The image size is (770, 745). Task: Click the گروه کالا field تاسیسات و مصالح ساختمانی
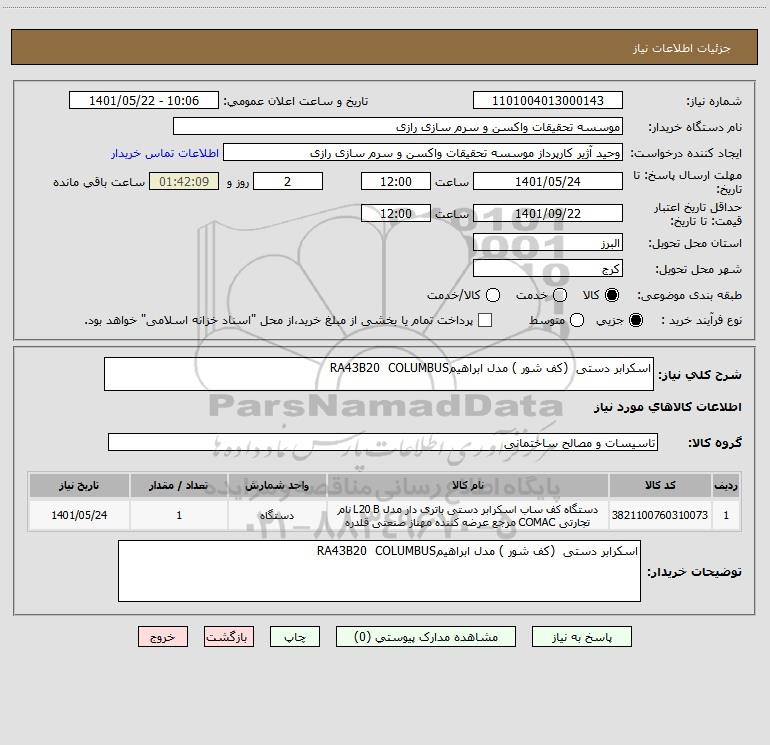(x=383, y=442)
